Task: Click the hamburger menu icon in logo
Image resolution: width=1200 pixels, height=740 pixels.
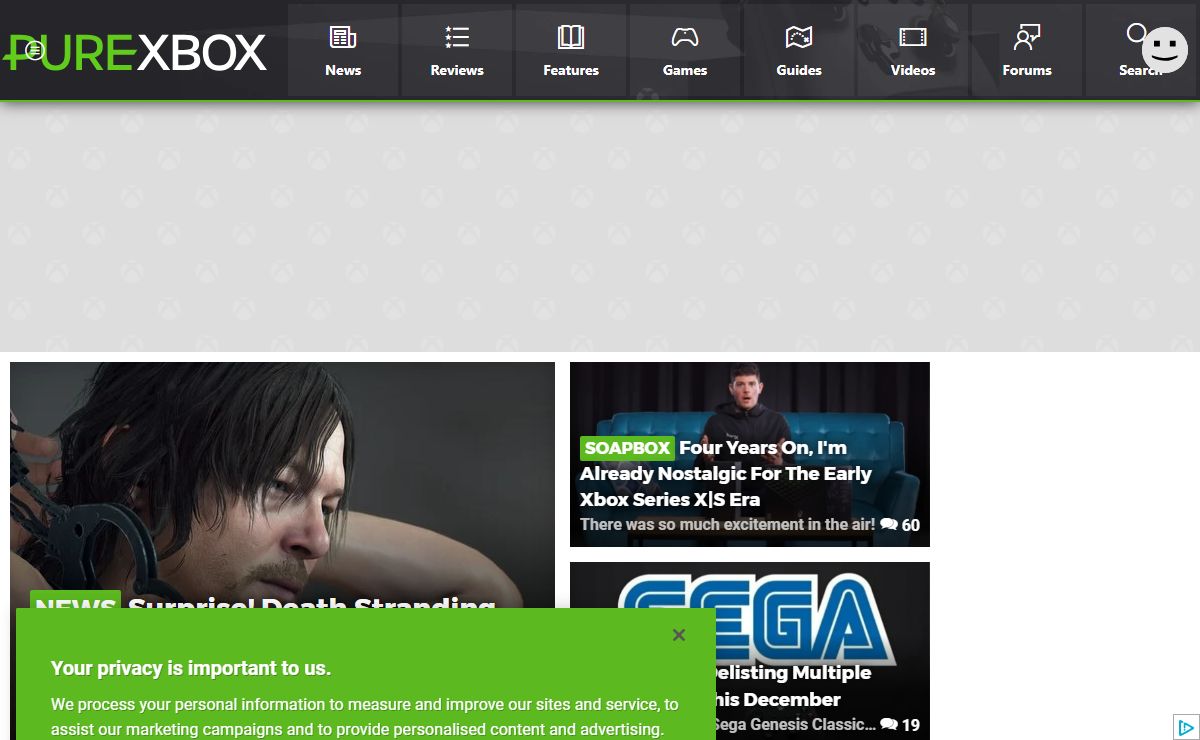Action: click(34, 50)
